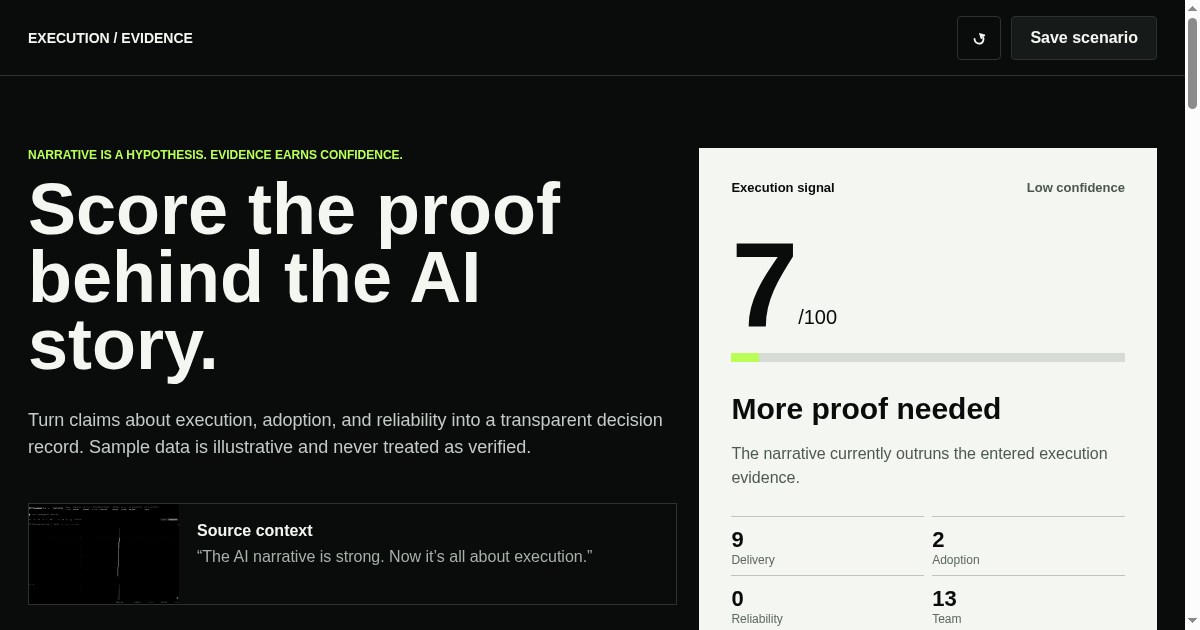
Task: Select the Delivery score of 9
Action: coord(738,540)
